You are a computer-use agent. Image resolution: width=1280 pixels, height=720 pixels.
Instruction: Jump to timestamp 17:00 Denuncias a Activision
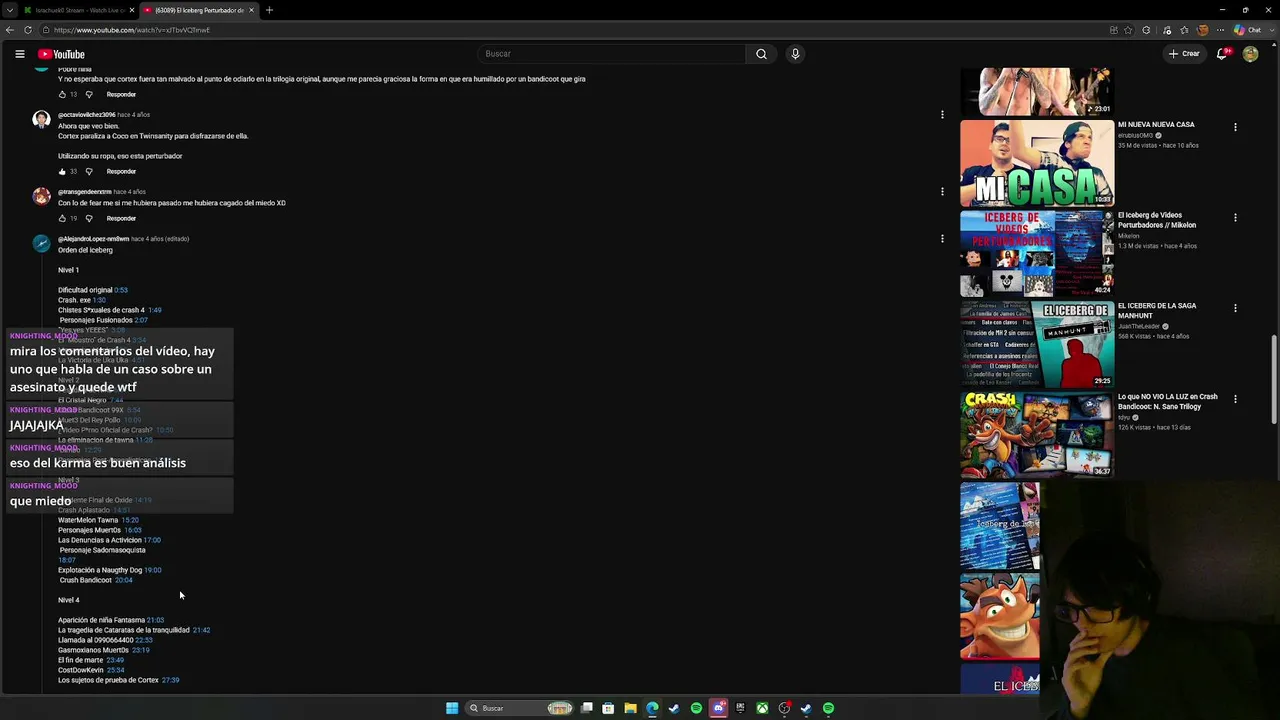pos(151,540)
